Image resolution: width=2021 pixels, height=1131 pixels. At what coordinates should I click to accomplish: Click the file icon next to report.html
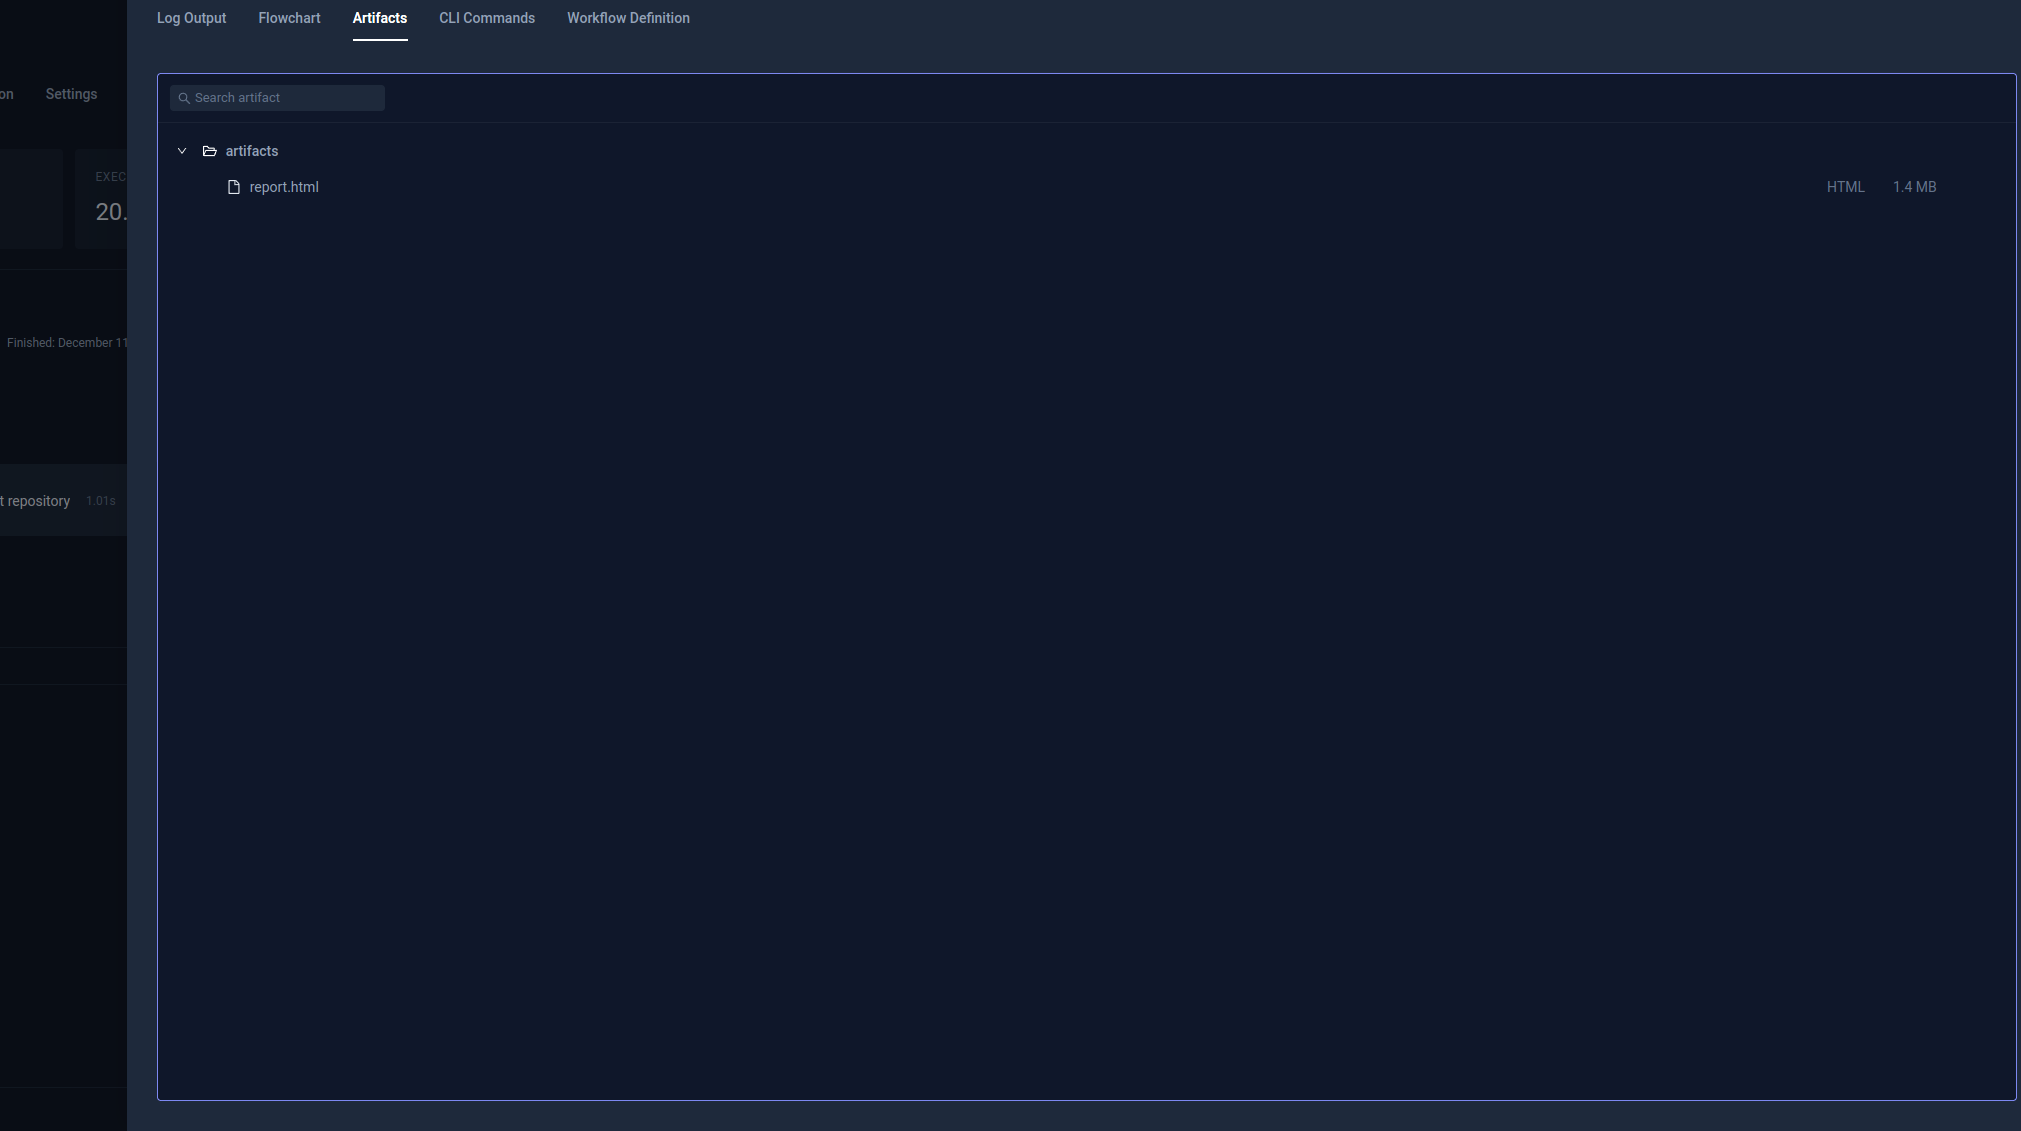click(x=234, y=187)
